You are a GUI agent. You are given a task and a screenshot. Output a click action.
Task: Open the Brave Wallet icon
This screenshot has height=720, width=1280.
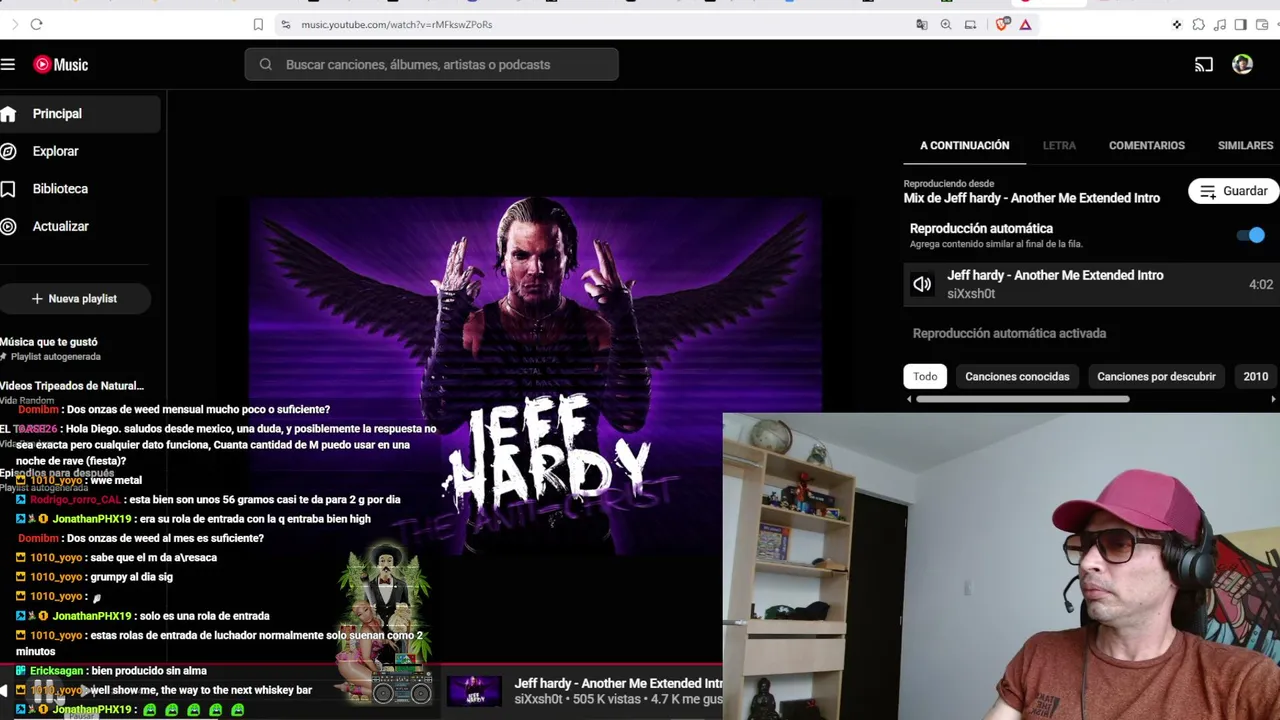click(1260, 24)
